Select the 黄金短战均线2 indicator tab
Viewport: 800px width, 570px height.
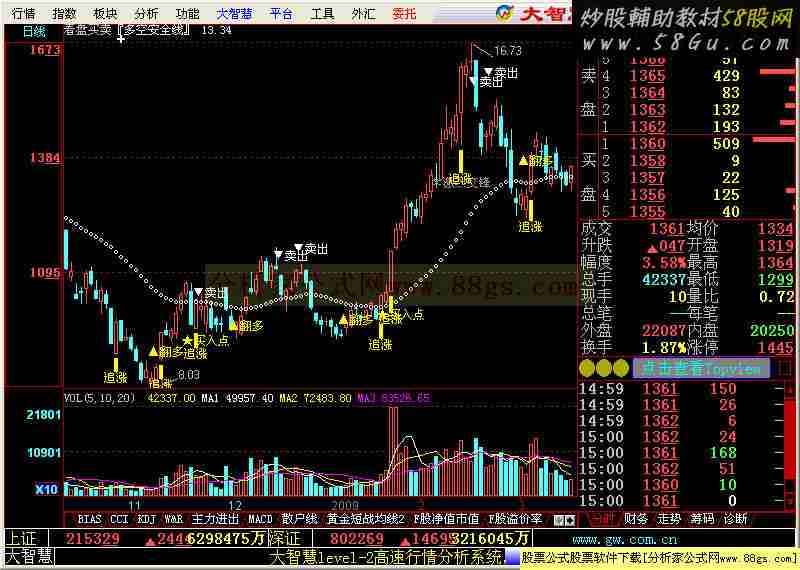point(366,519)
